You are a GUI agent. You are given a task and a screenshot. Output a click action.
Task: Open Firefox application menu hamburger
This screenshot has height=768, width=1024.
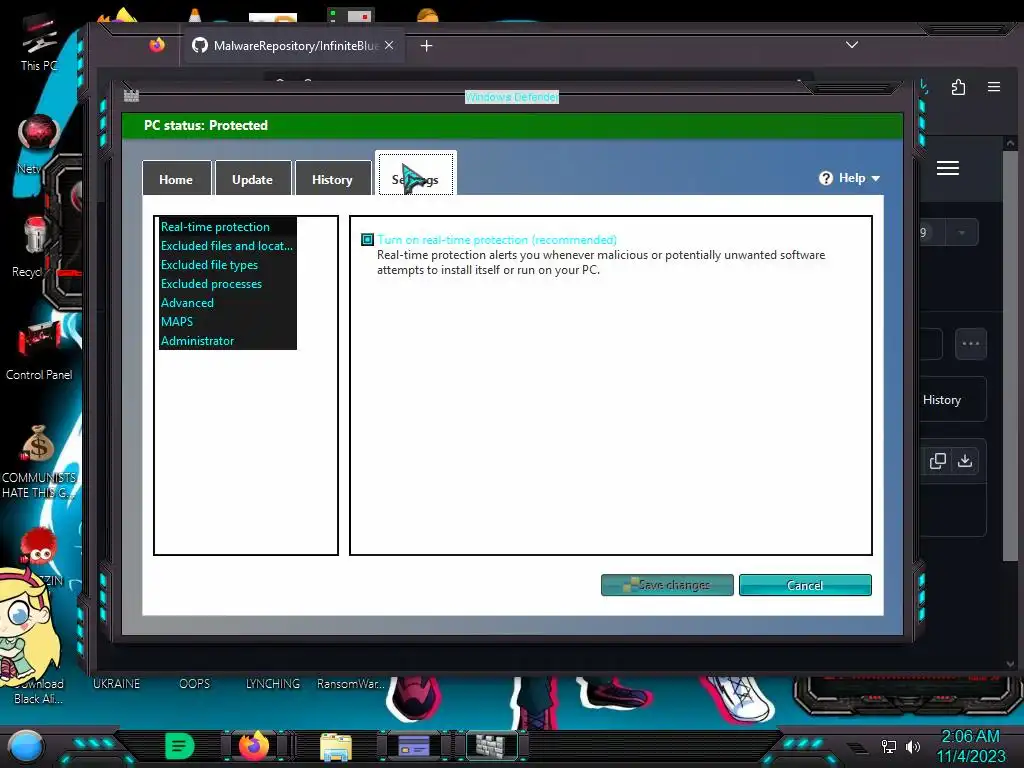coord(994,87)
